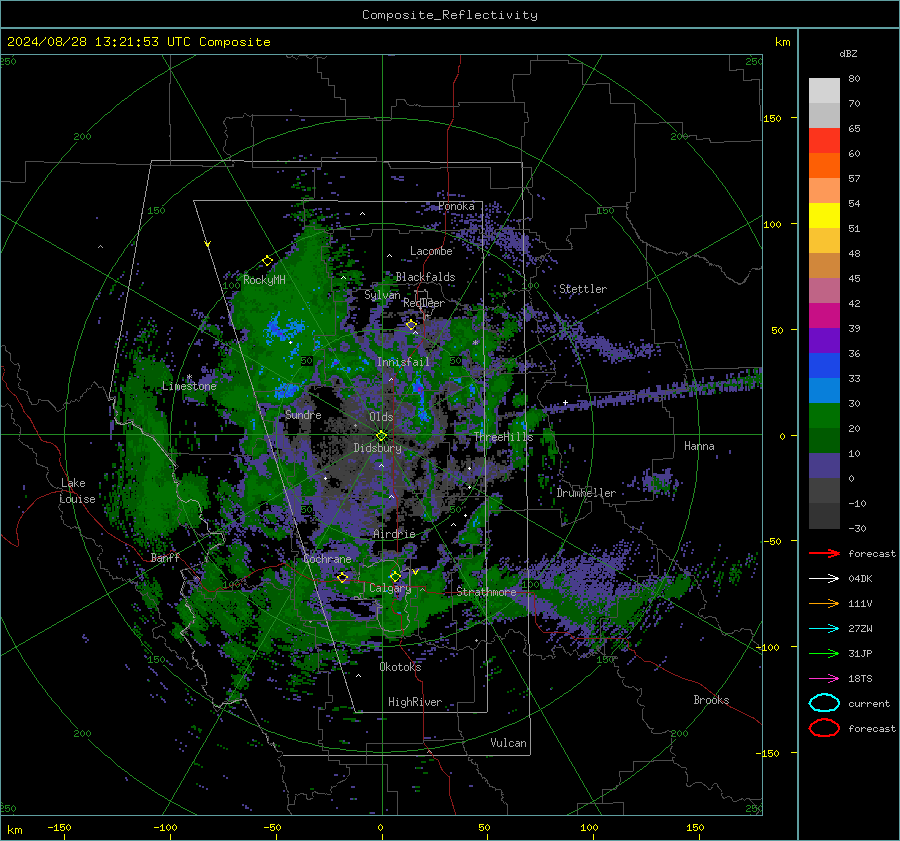Click the Sylvan map label
The image size is (900, 841).
[x=382, y=295]
